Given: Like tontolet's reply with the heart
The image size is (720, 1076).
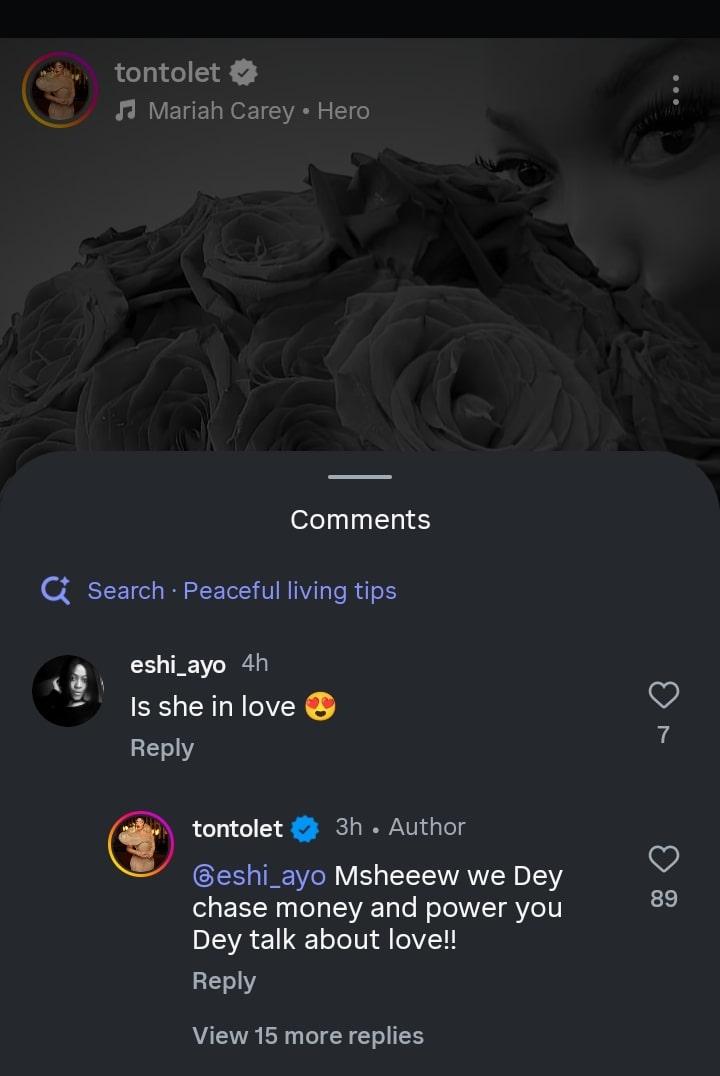Looking at the screenshot, I should click(x=664, y=858).
